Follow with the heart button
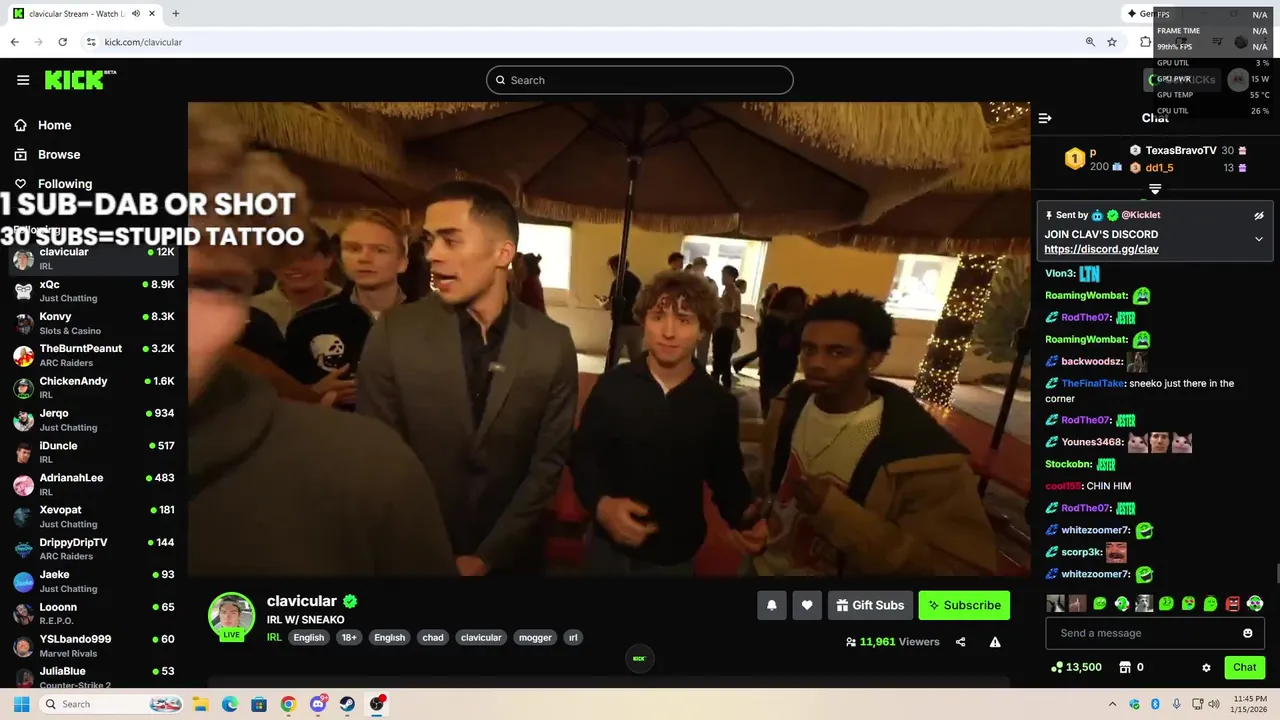Screen dimensions: 1280x720 (807, 605)
